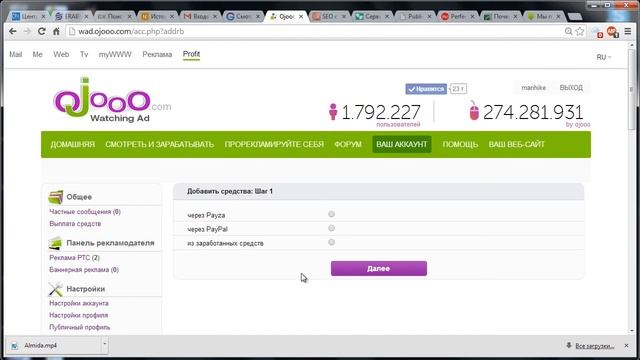Click the Панель рекламодателя section icon
Viewport: 640px width, 360px height.
[x=55, y=243]
